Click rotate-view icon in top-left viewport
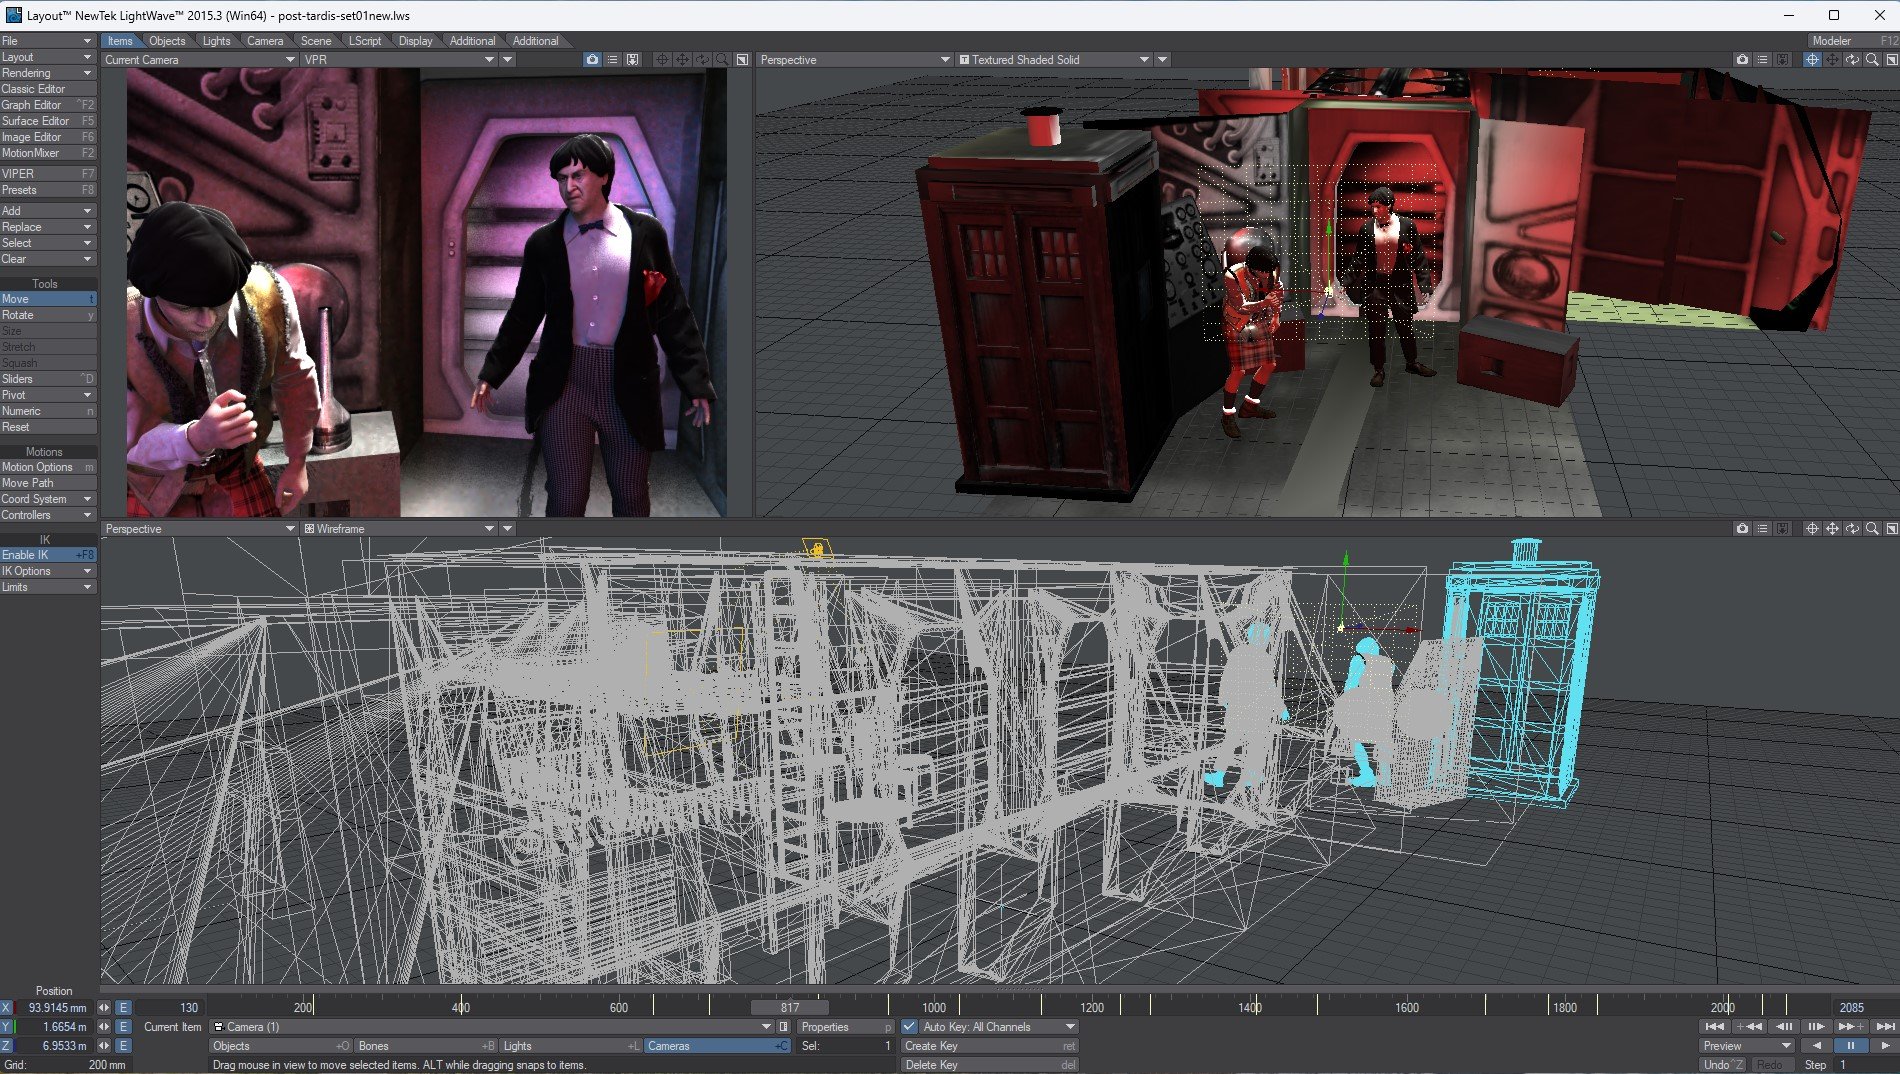 (x=702, y=60)
